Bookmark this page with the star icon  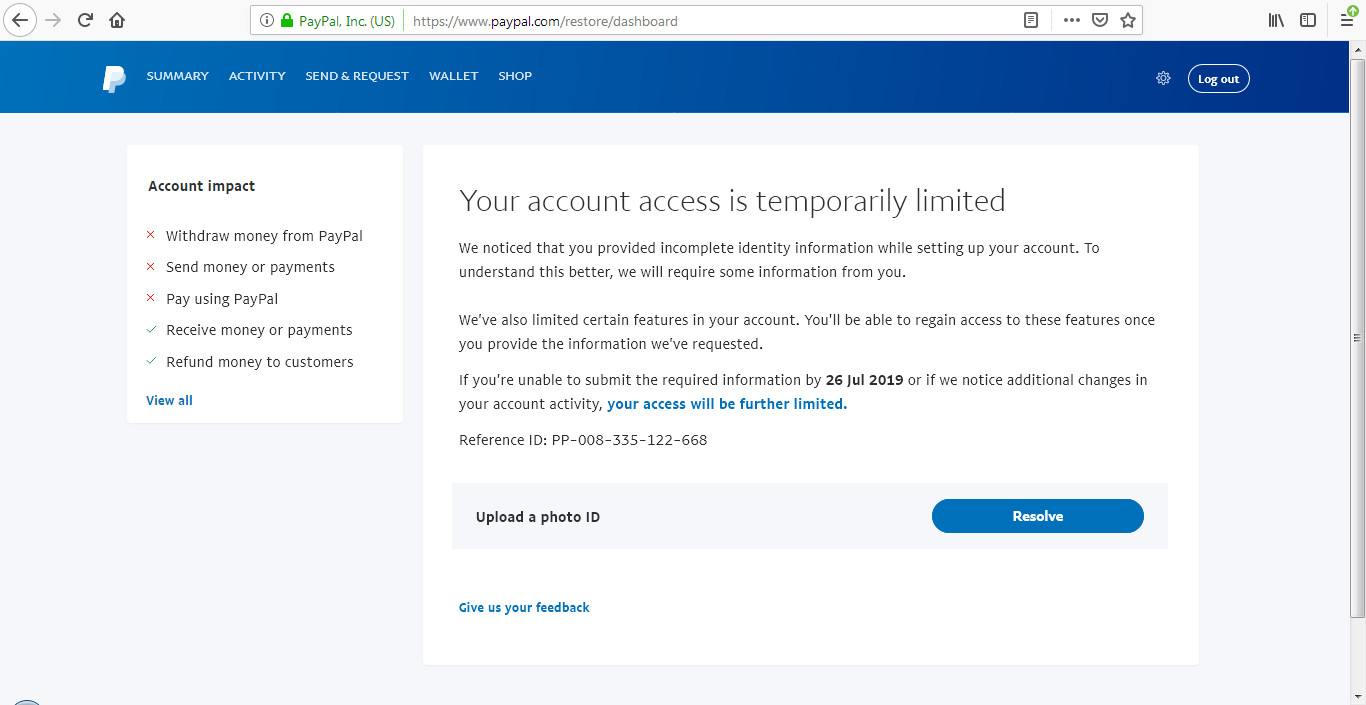(1128, 20)
